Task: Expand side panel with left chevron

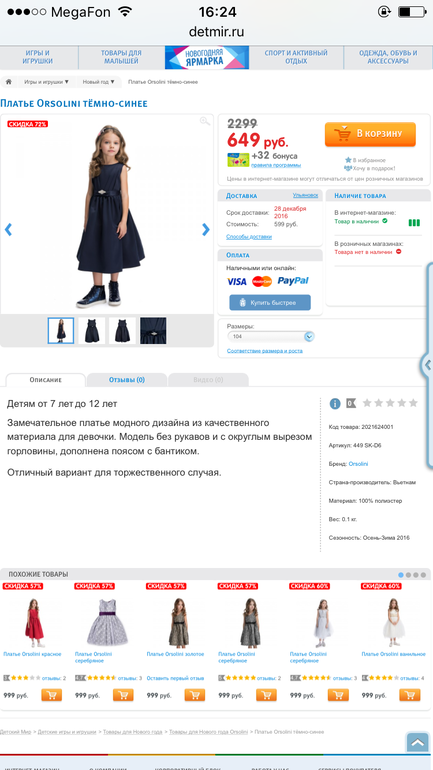Action: tap(428, 365)
